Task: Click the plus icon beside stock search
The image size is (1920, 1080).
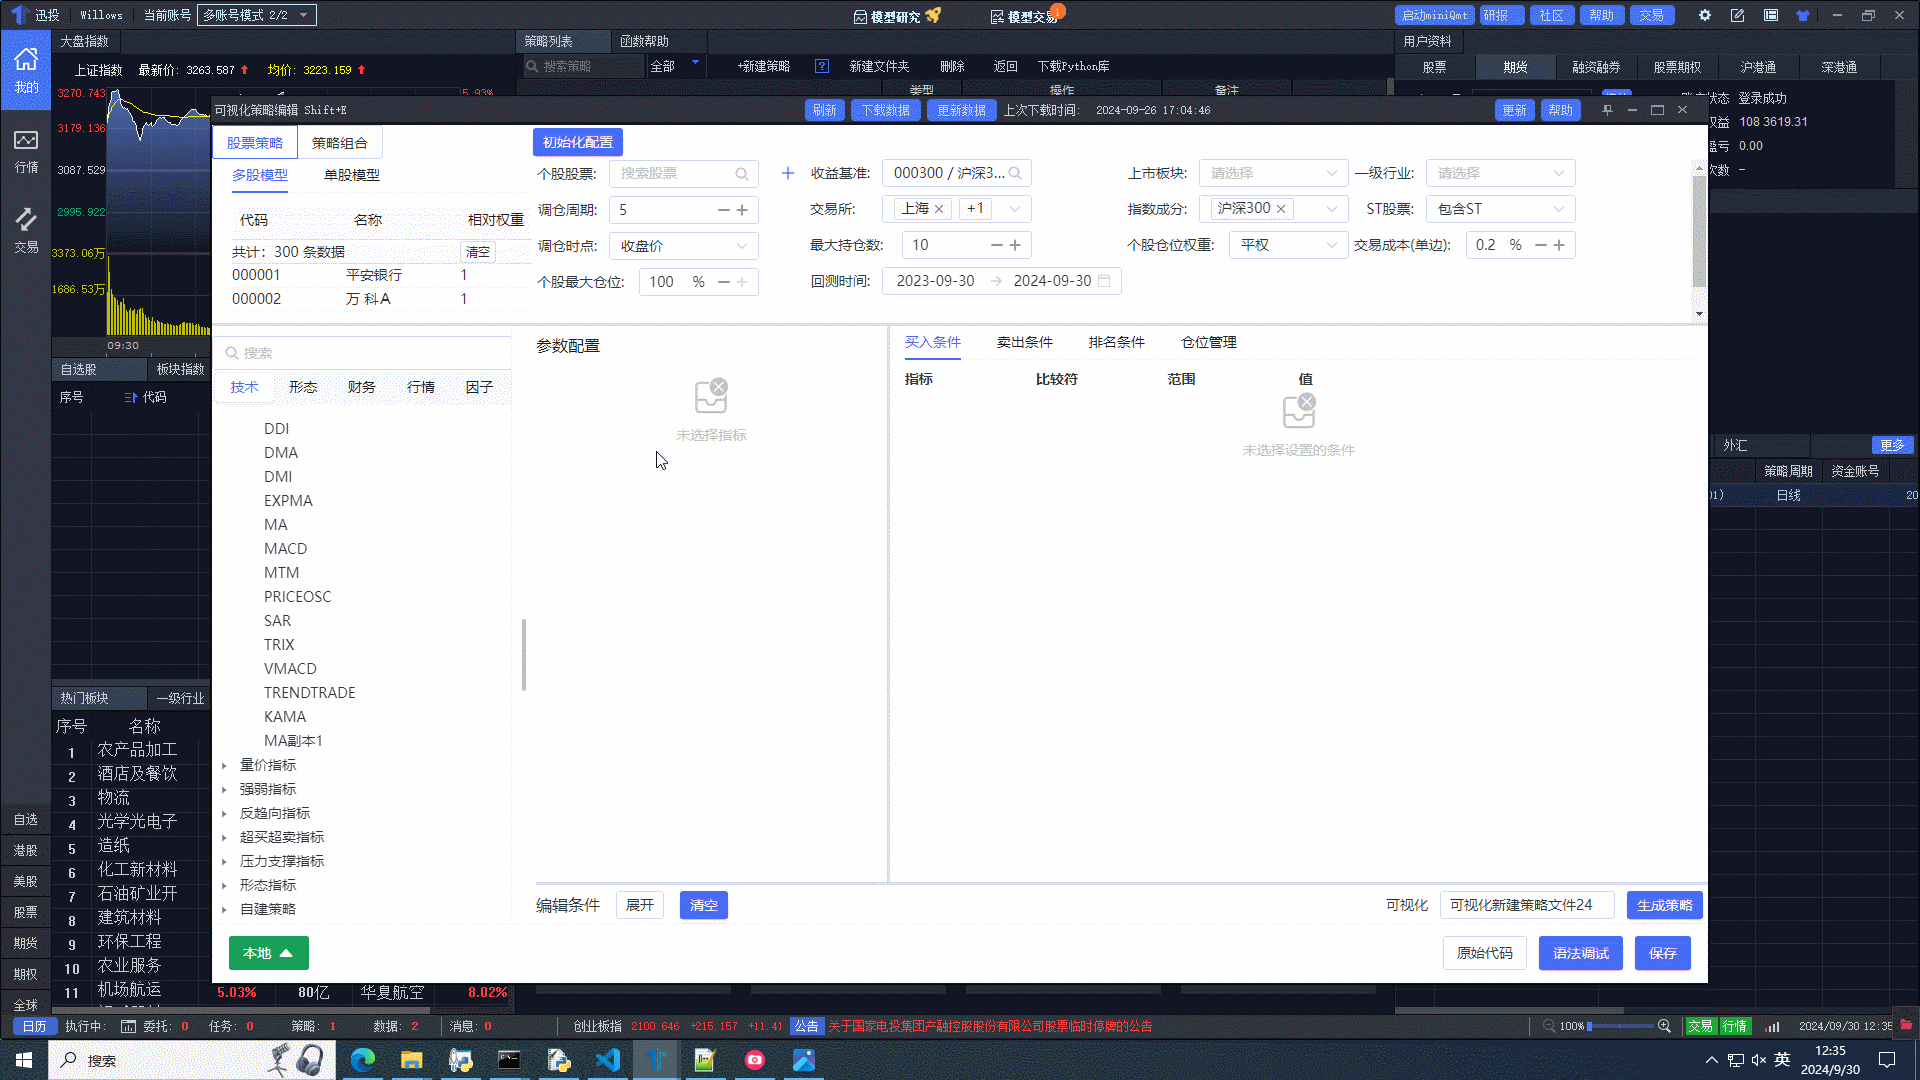Action: (788, 173)
